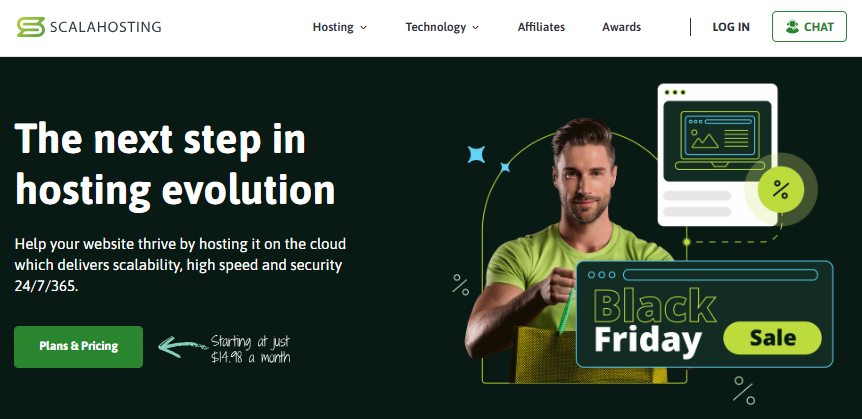Click the laptop illustration in browser mockup
This screenshot has width=862, height=419.
point(720,140)
